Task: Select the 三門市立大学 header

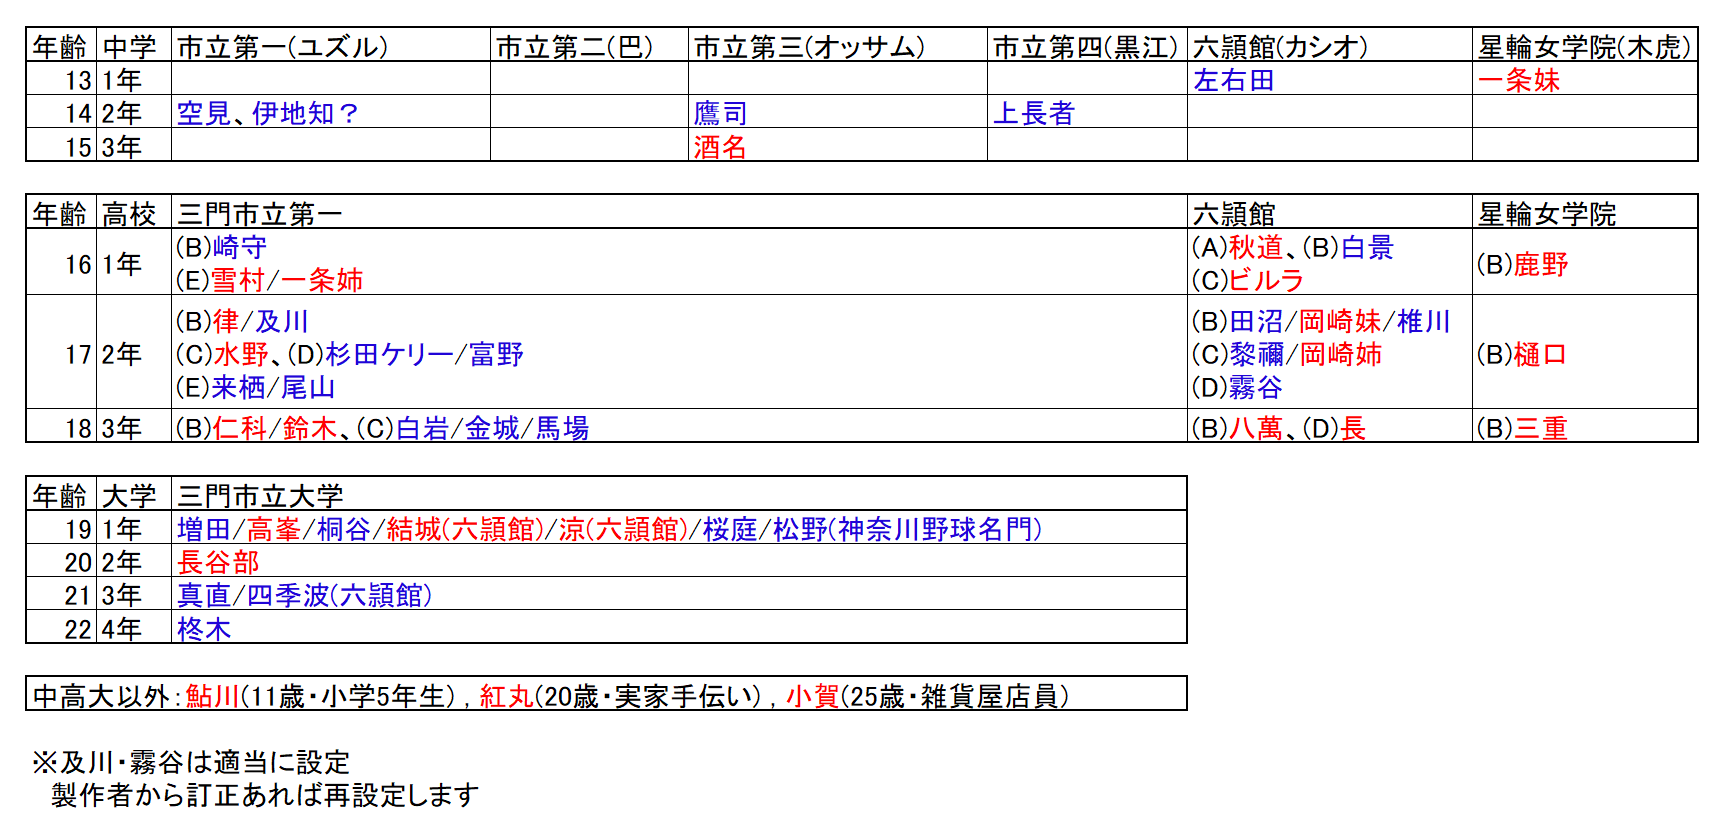Action: point(679,495)
